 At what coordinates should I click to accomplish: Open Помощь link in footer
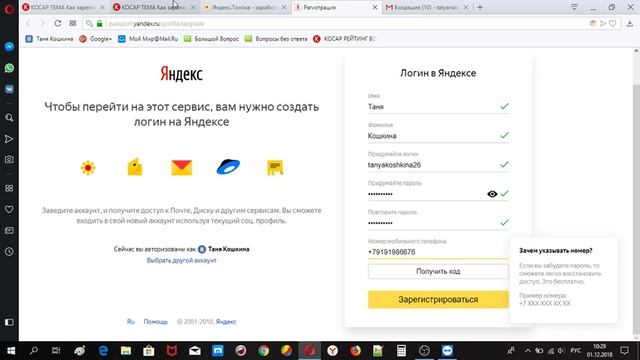[156, 322]
